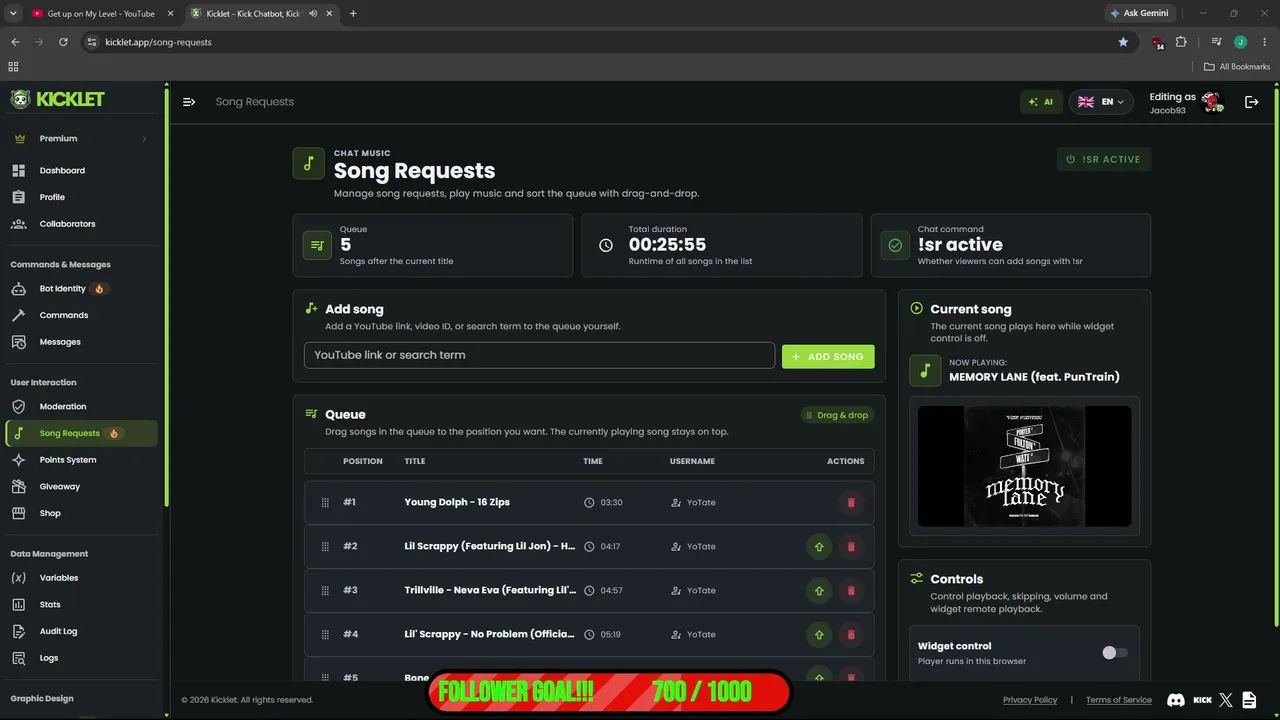Delete Lil' Scrappy - No Problem song

point(851,635)
